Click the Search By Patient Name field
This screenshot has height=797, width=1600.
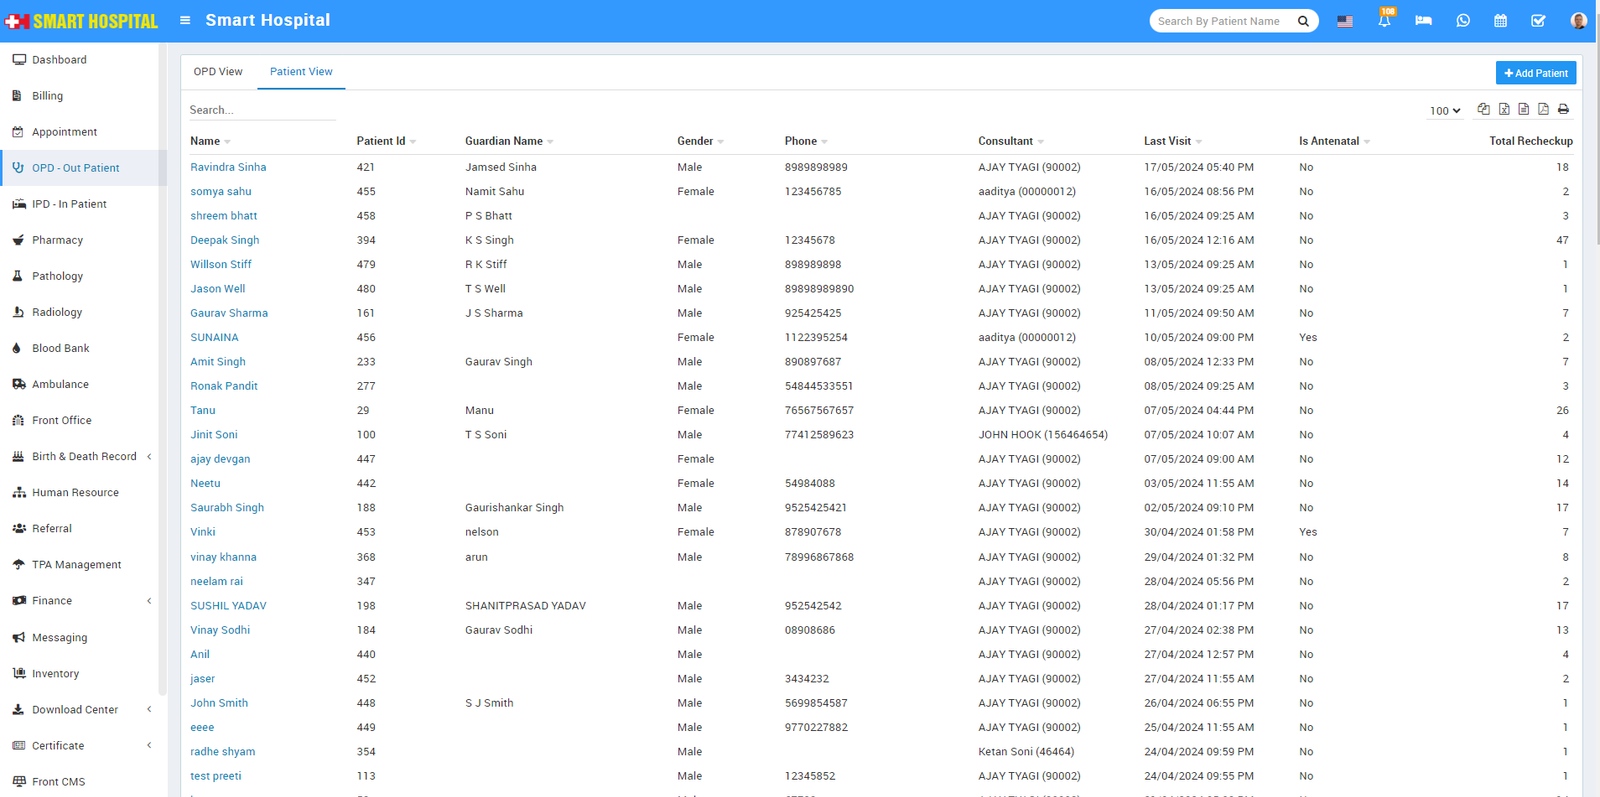[1220, 21]
